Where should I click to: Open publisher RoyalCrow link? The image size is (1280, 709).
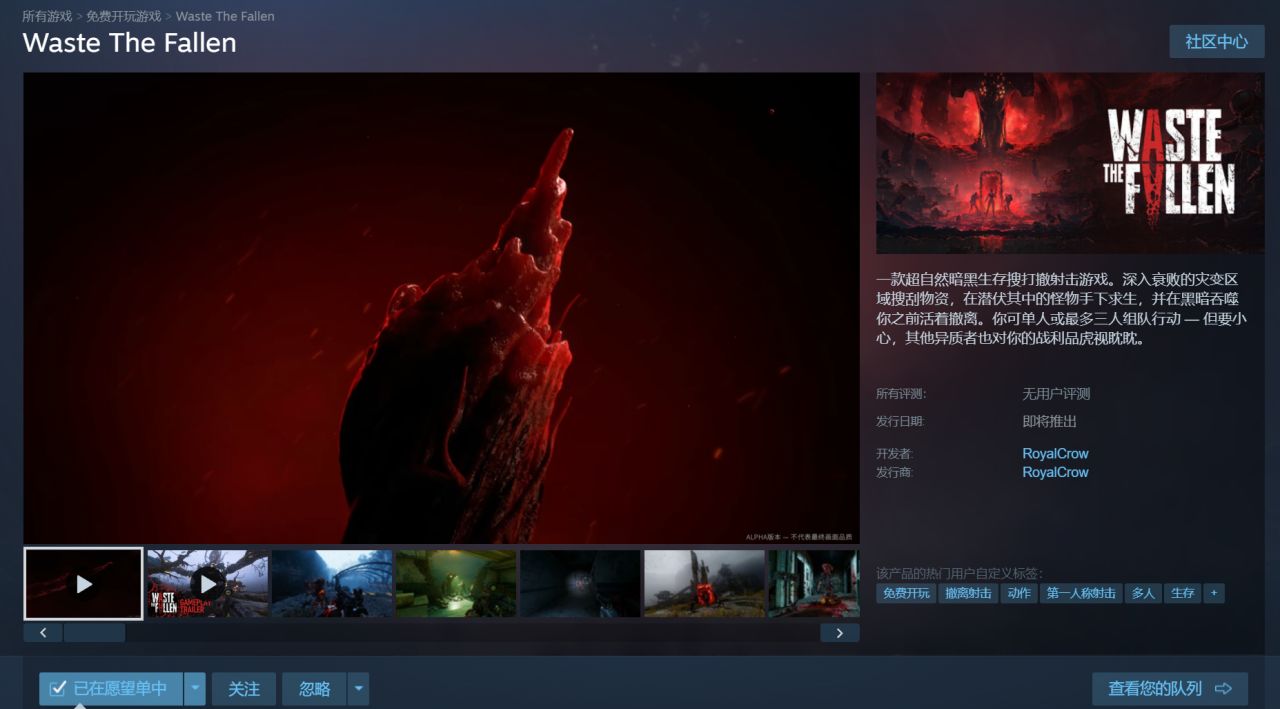click(1055, 472)
